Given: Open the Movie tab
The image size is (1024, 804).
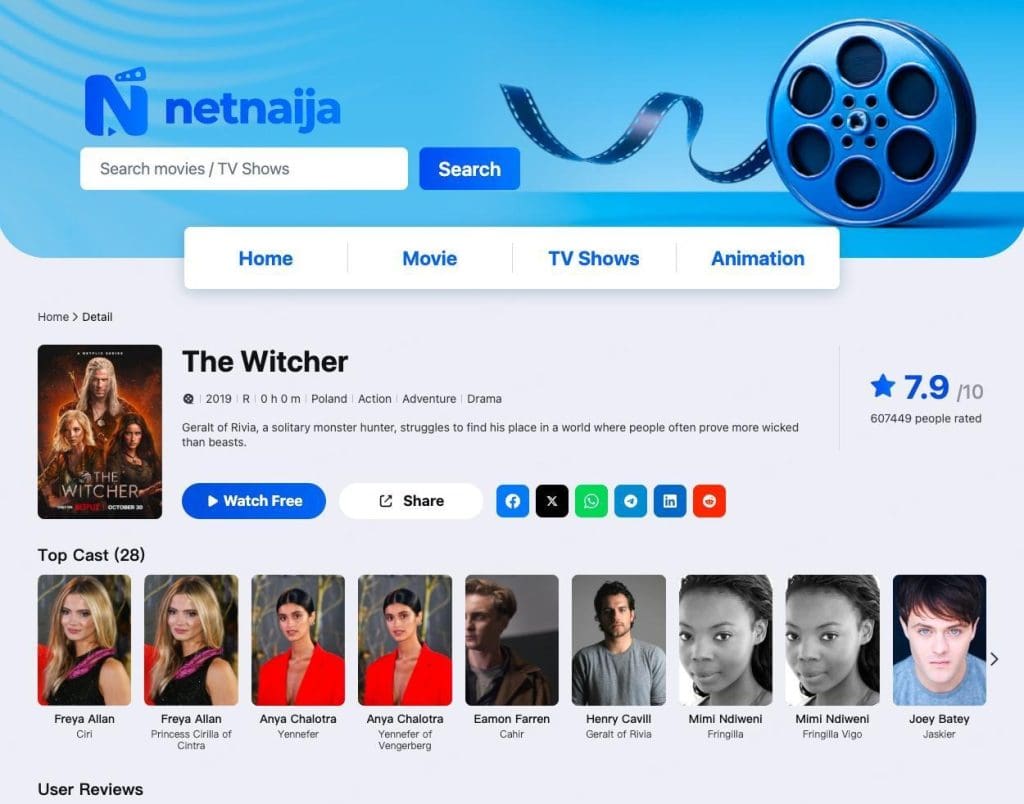Looking at the screenshot, I should click(430, 259).
